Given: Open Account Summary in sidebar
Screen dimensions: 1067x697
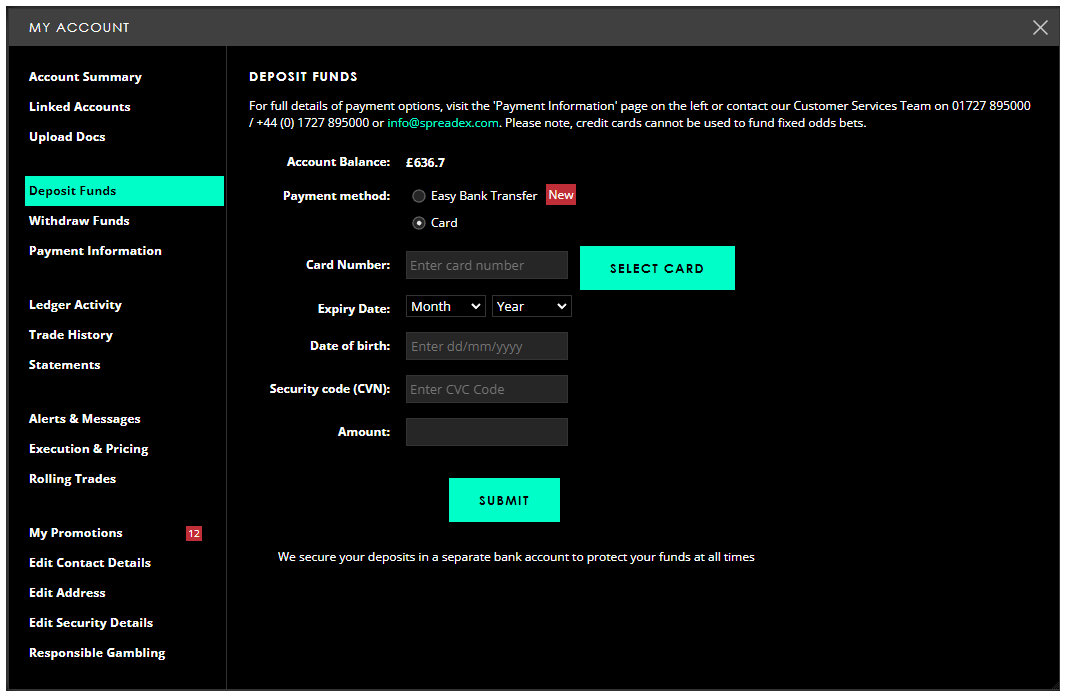Looking at the screenshot, I should pos(85,77).
